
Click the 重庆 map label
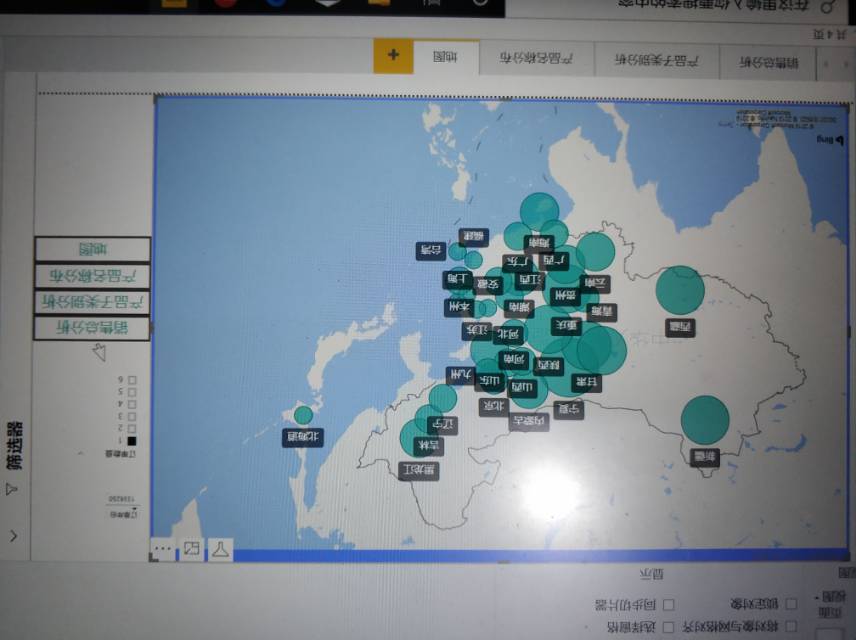(566, 327)
